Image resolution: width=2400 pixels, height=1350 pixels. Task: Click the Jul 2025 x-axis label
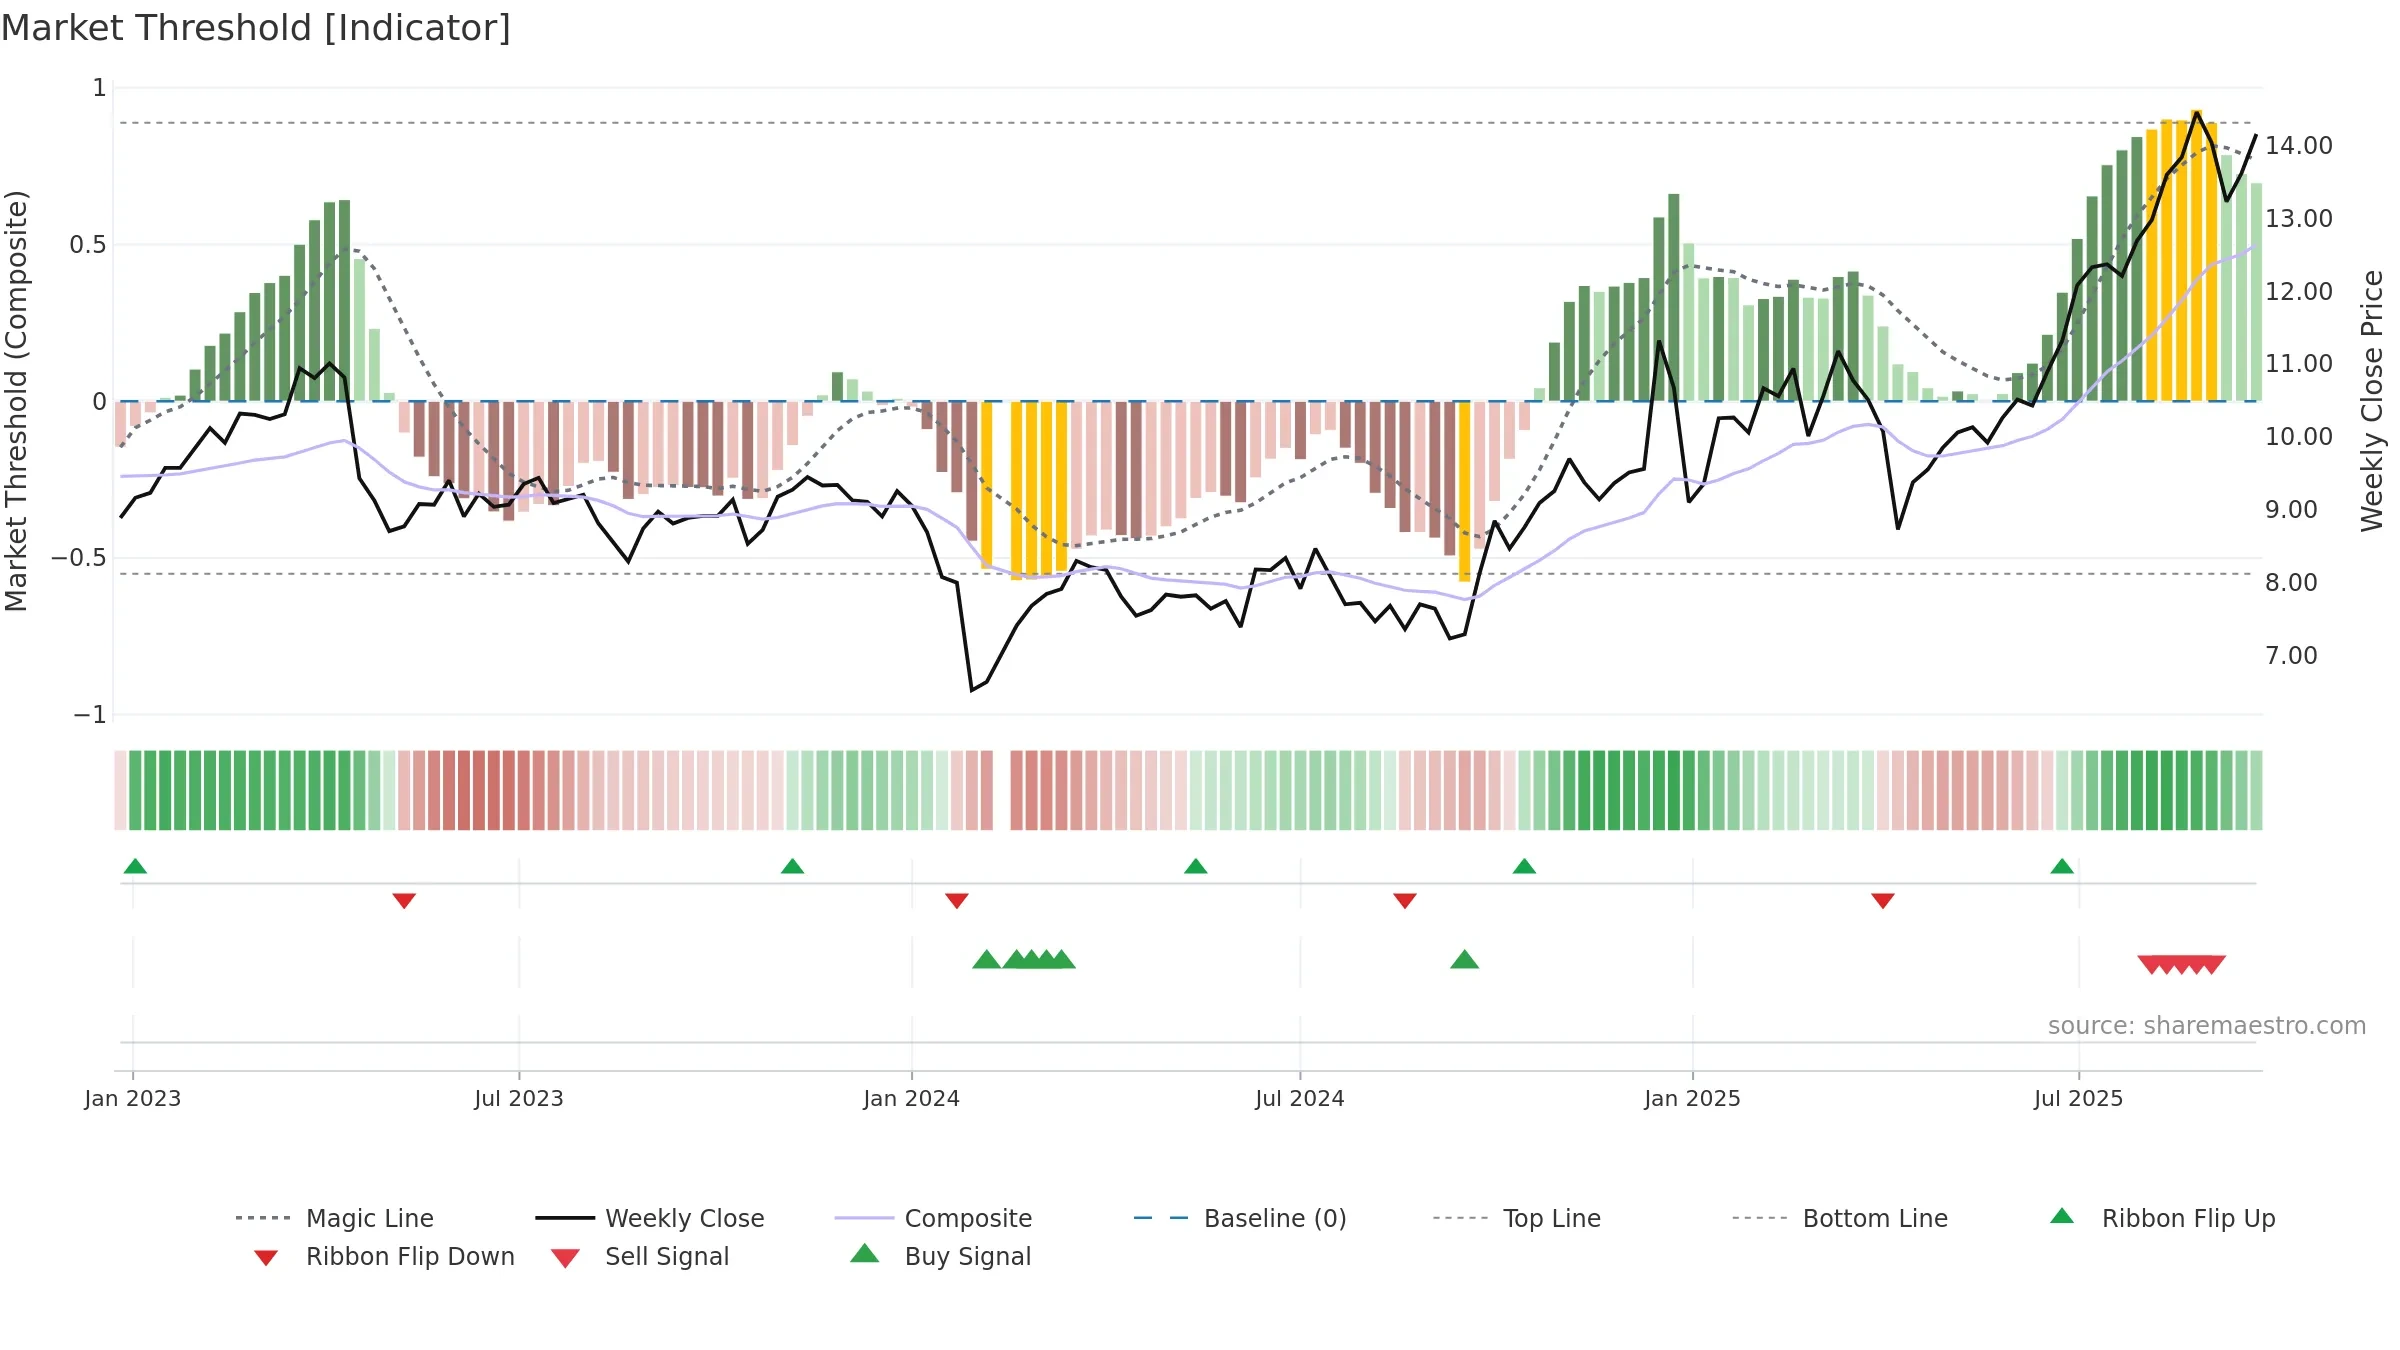pos(2079,1098)
